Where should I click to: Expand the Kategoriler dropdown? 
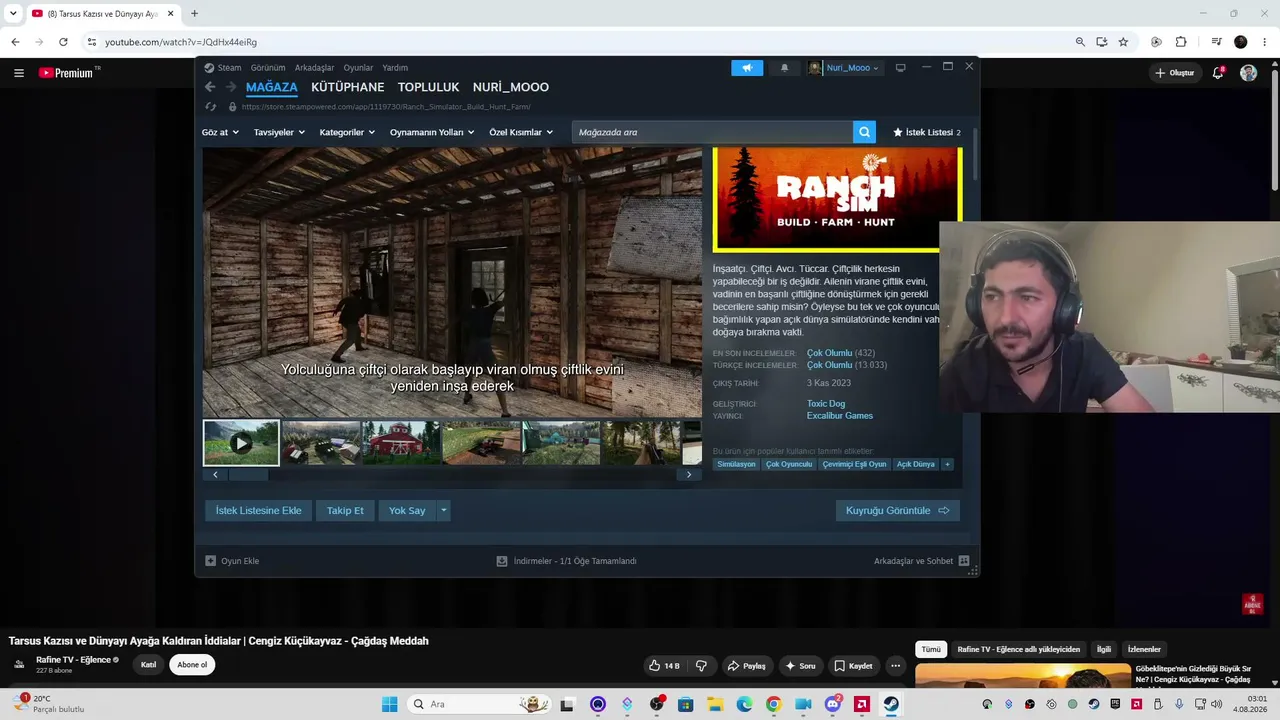(x=347, y=132)
